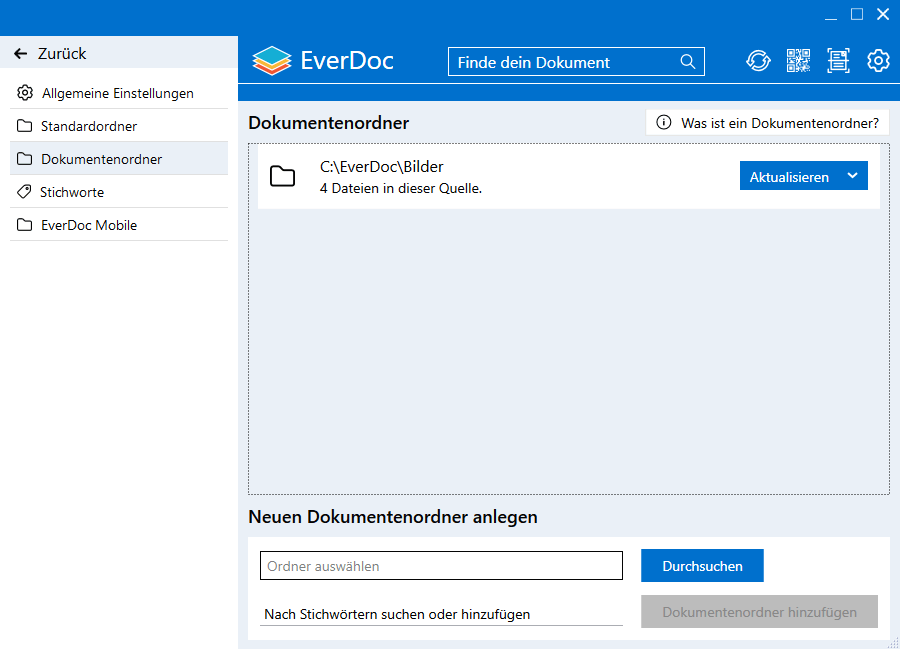Click the sync refresh icon in the toolbar
Image resolution: width=900 pixels, height=650 pixels.
coord(758,60)
